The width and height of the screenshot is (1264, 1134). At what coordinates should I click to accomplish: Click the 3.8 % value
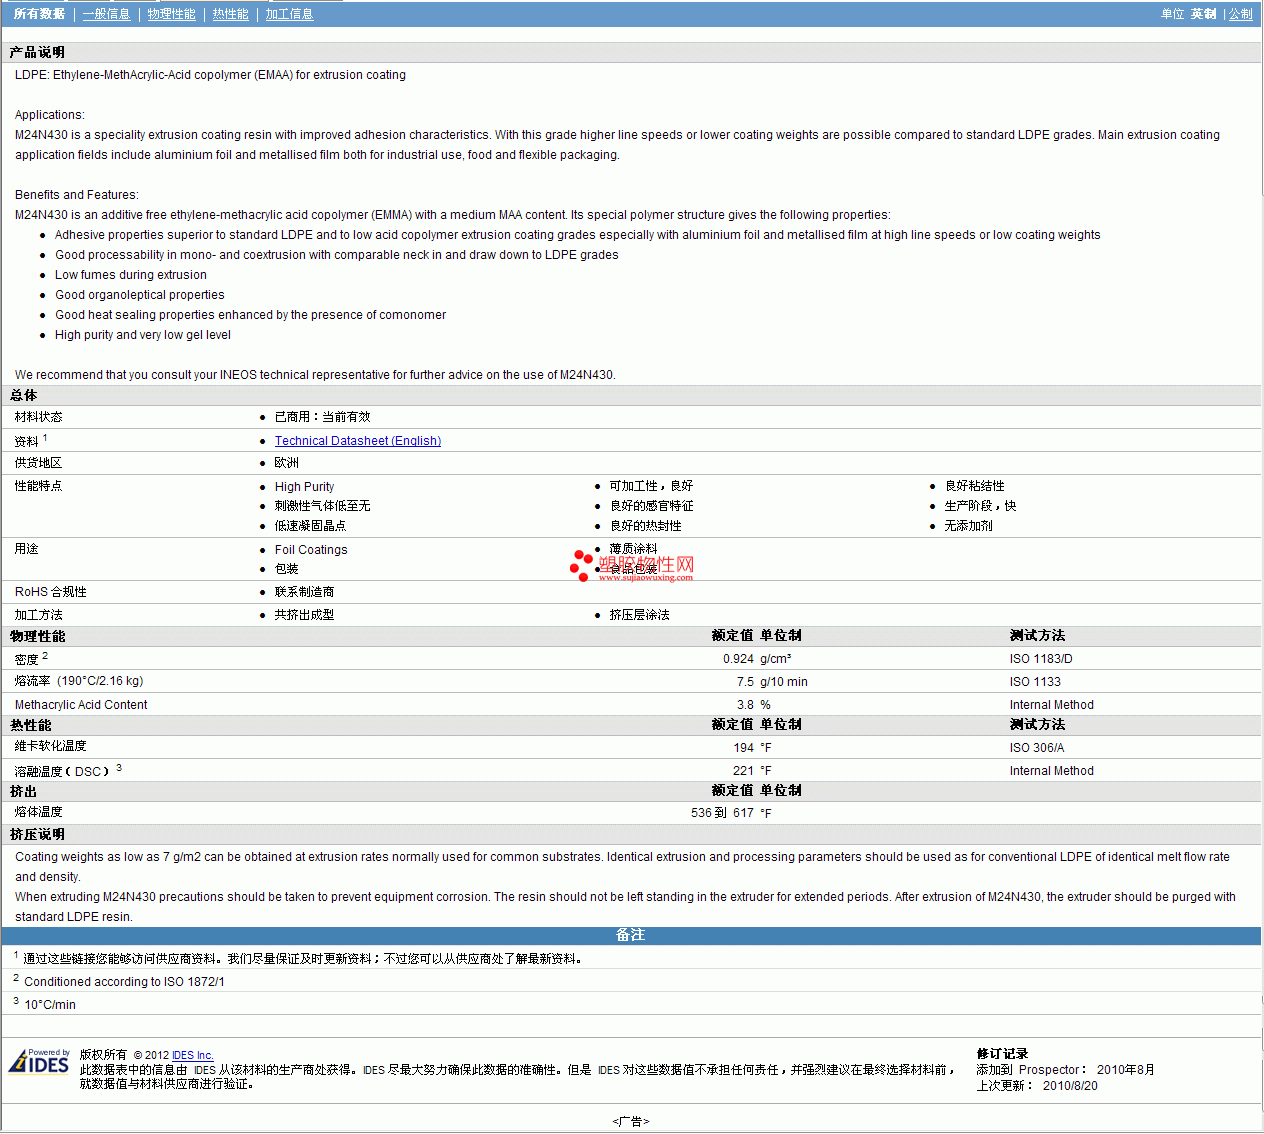pos(753,705)
